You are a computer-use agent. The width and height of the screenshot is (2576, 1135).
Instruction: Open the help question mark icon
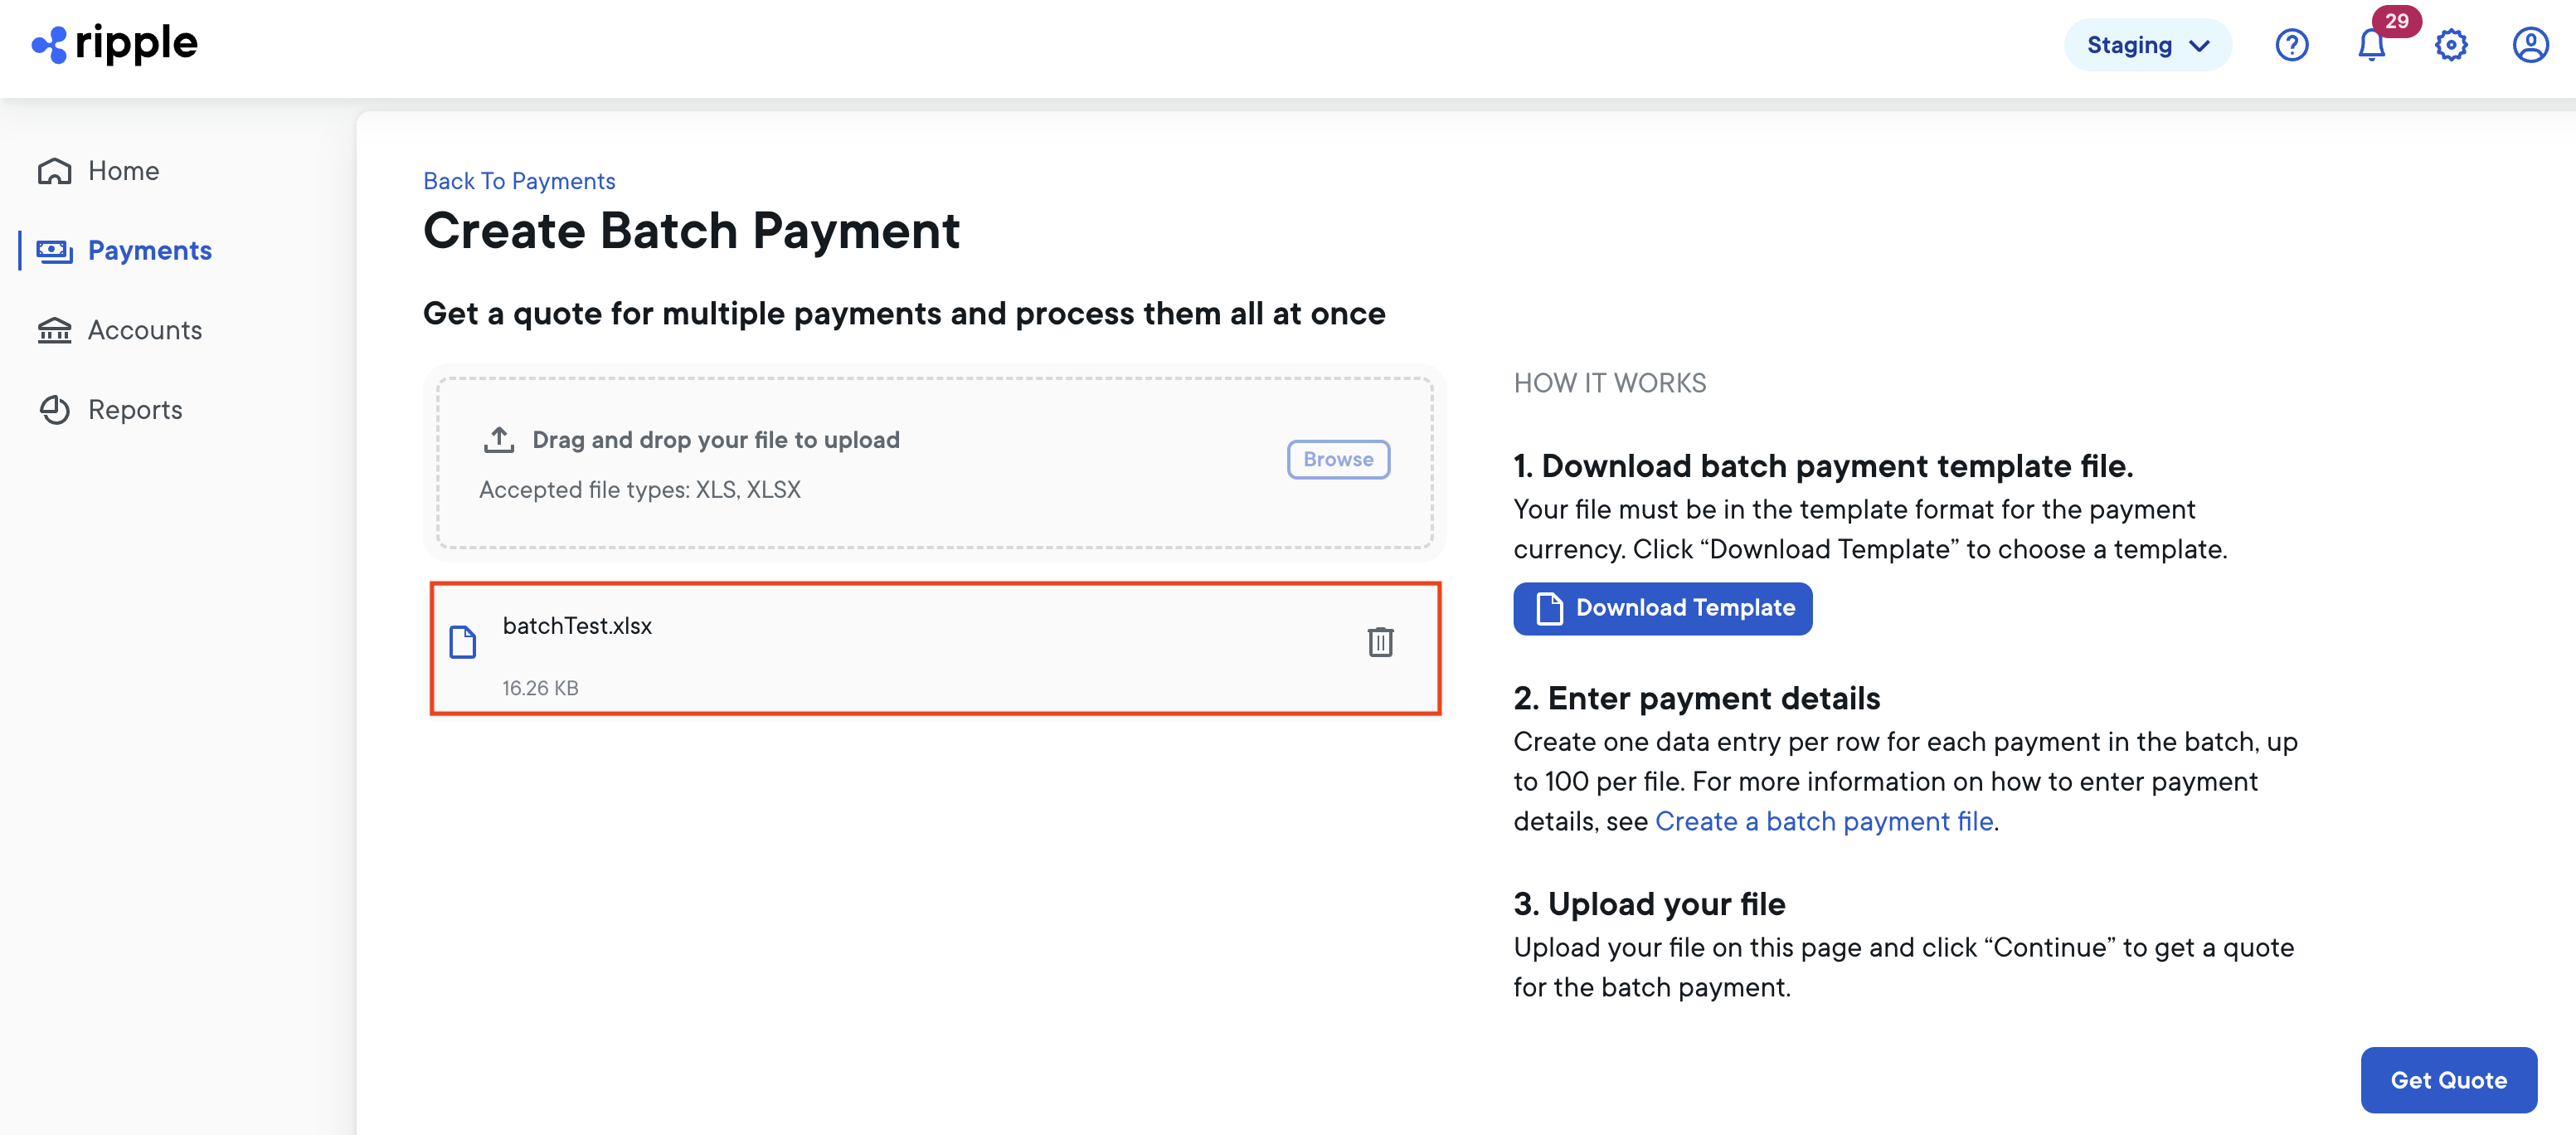pyautogui.click(x=2292, y=44)
